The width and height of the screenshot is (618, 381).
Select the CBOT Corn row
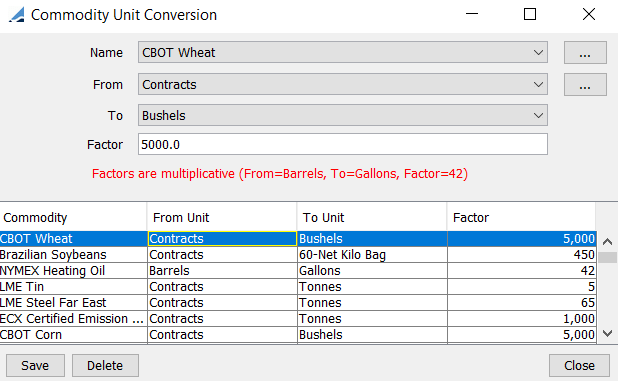[298, 335]
